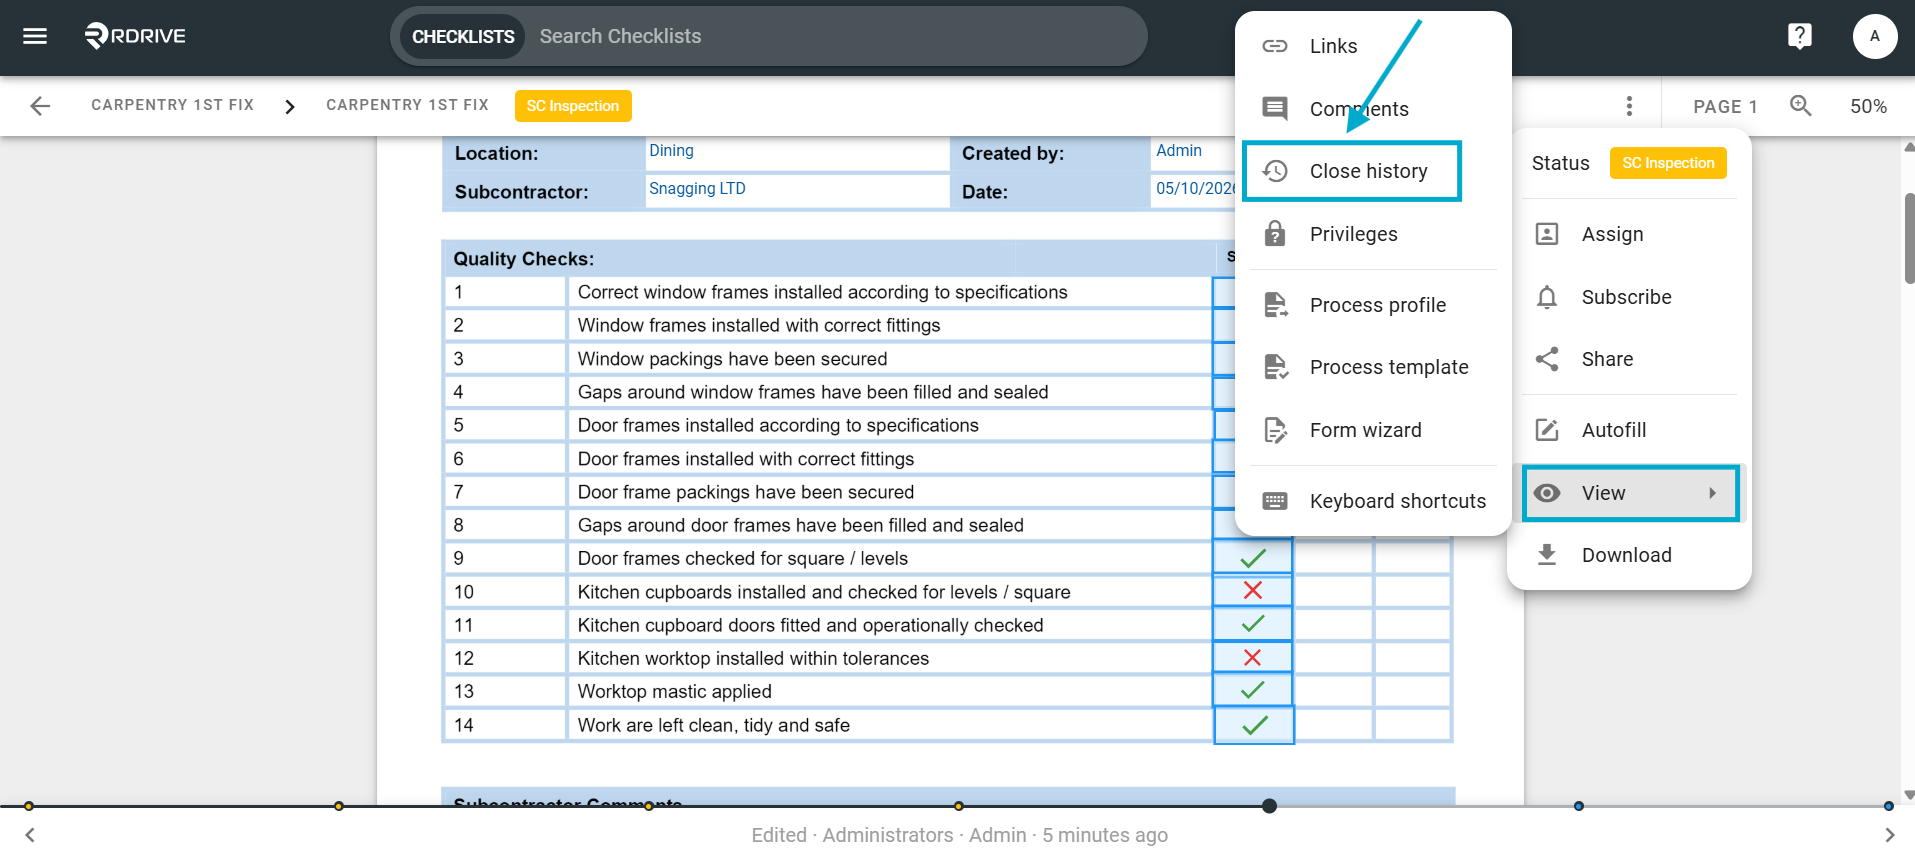
Task: Select Close history menu entry
Action: coord(1352,171)
